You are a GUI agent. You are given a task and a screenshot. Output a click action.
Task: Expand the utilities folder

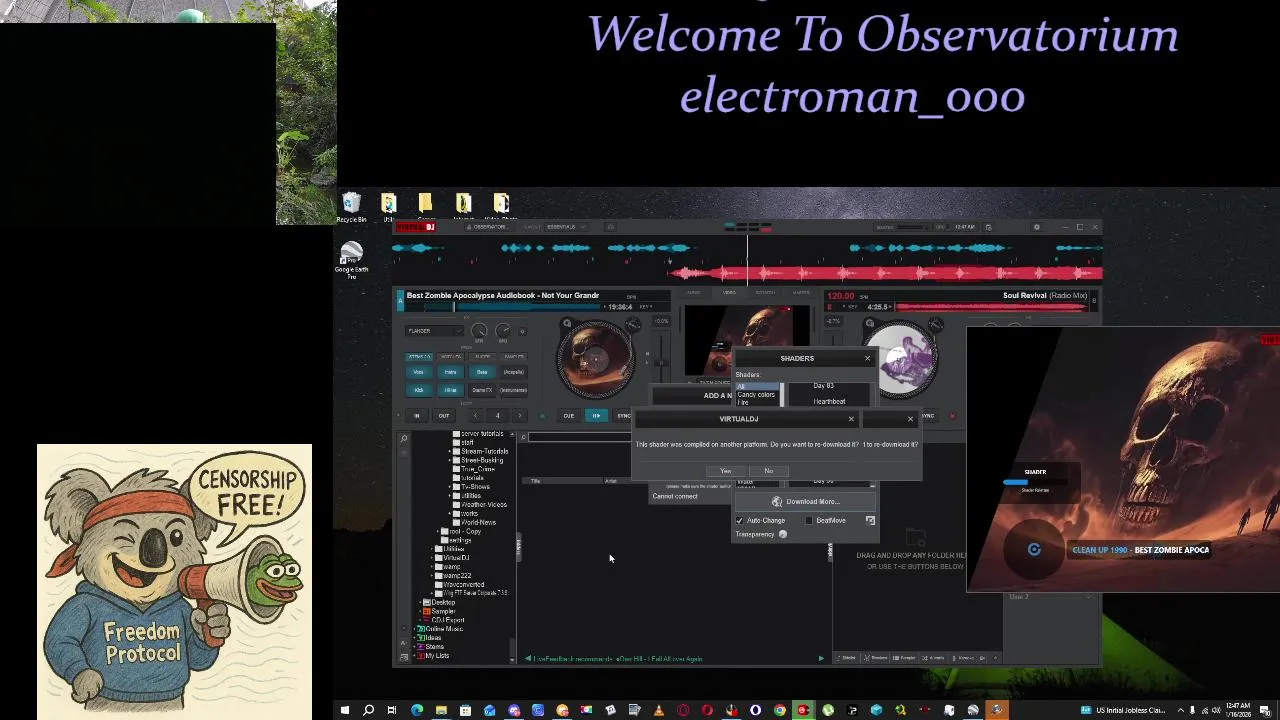pos(451,496)
